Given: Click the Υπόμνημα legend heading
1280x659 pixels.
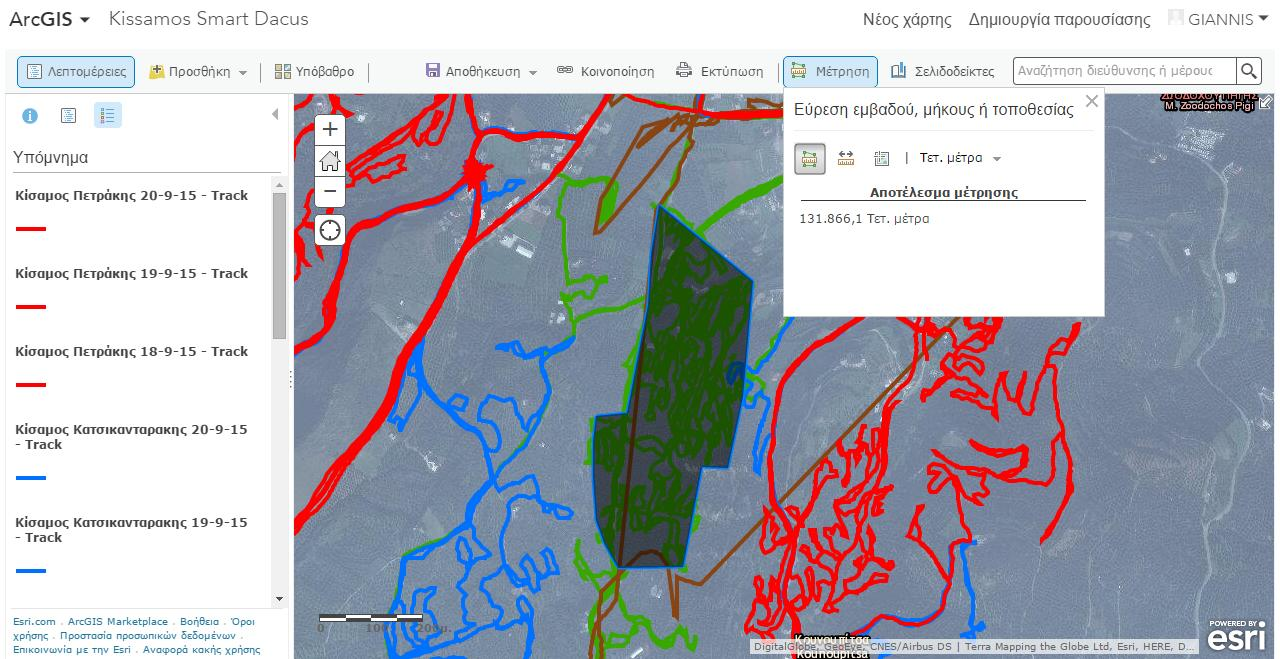Looking at the screenshot, I should [50, 157].
